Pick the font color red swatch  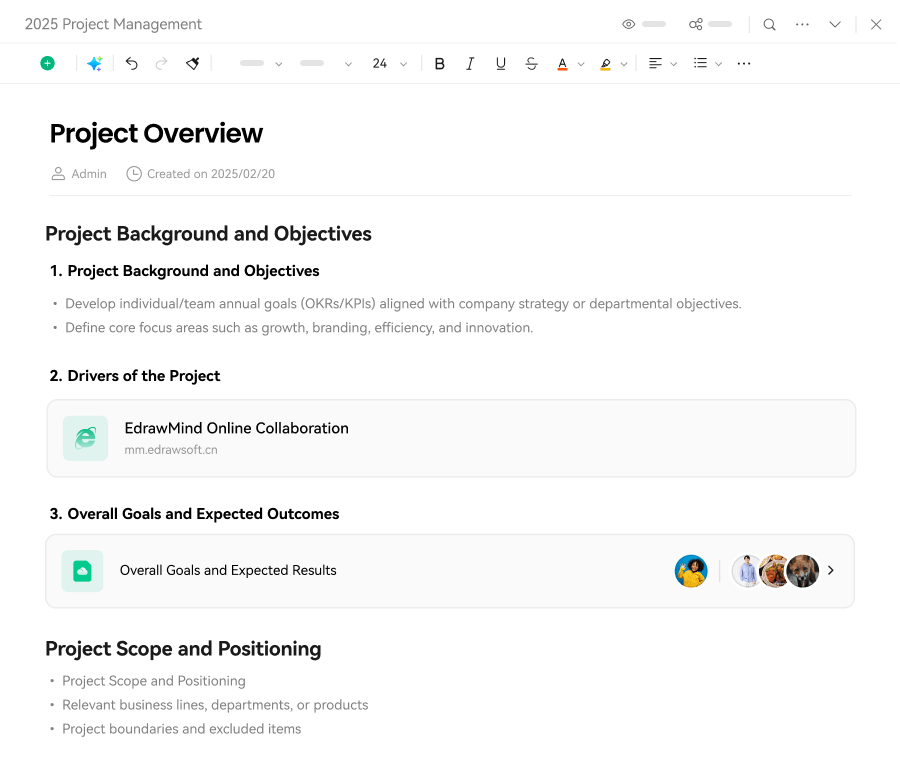[562, 63]
